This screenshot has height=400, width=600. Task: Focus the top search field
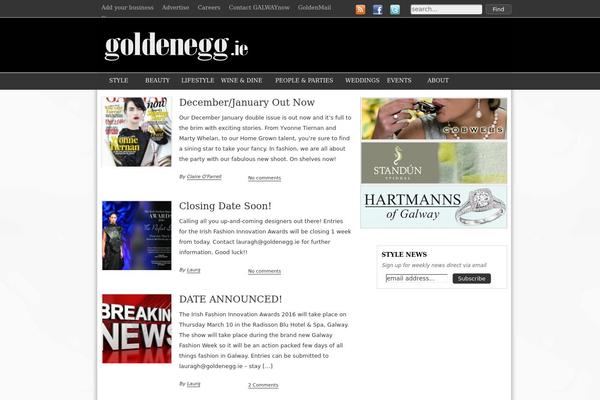[446, 9]
